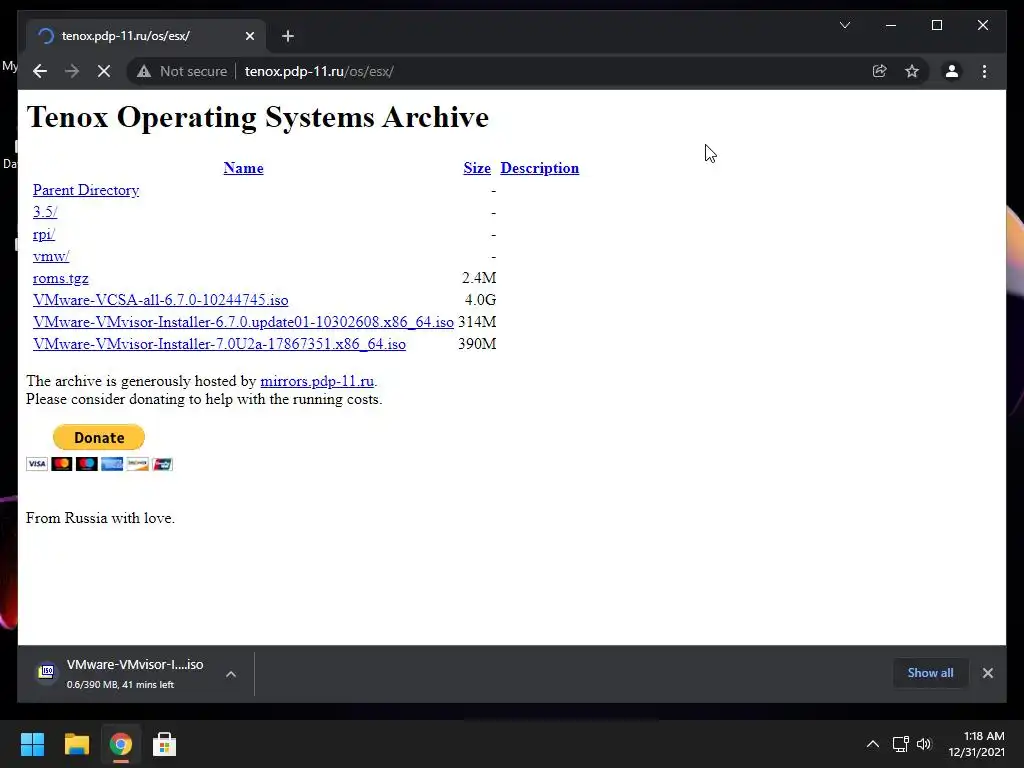Click the Tenox Operating Systems Archive heading

coord(257,118)
